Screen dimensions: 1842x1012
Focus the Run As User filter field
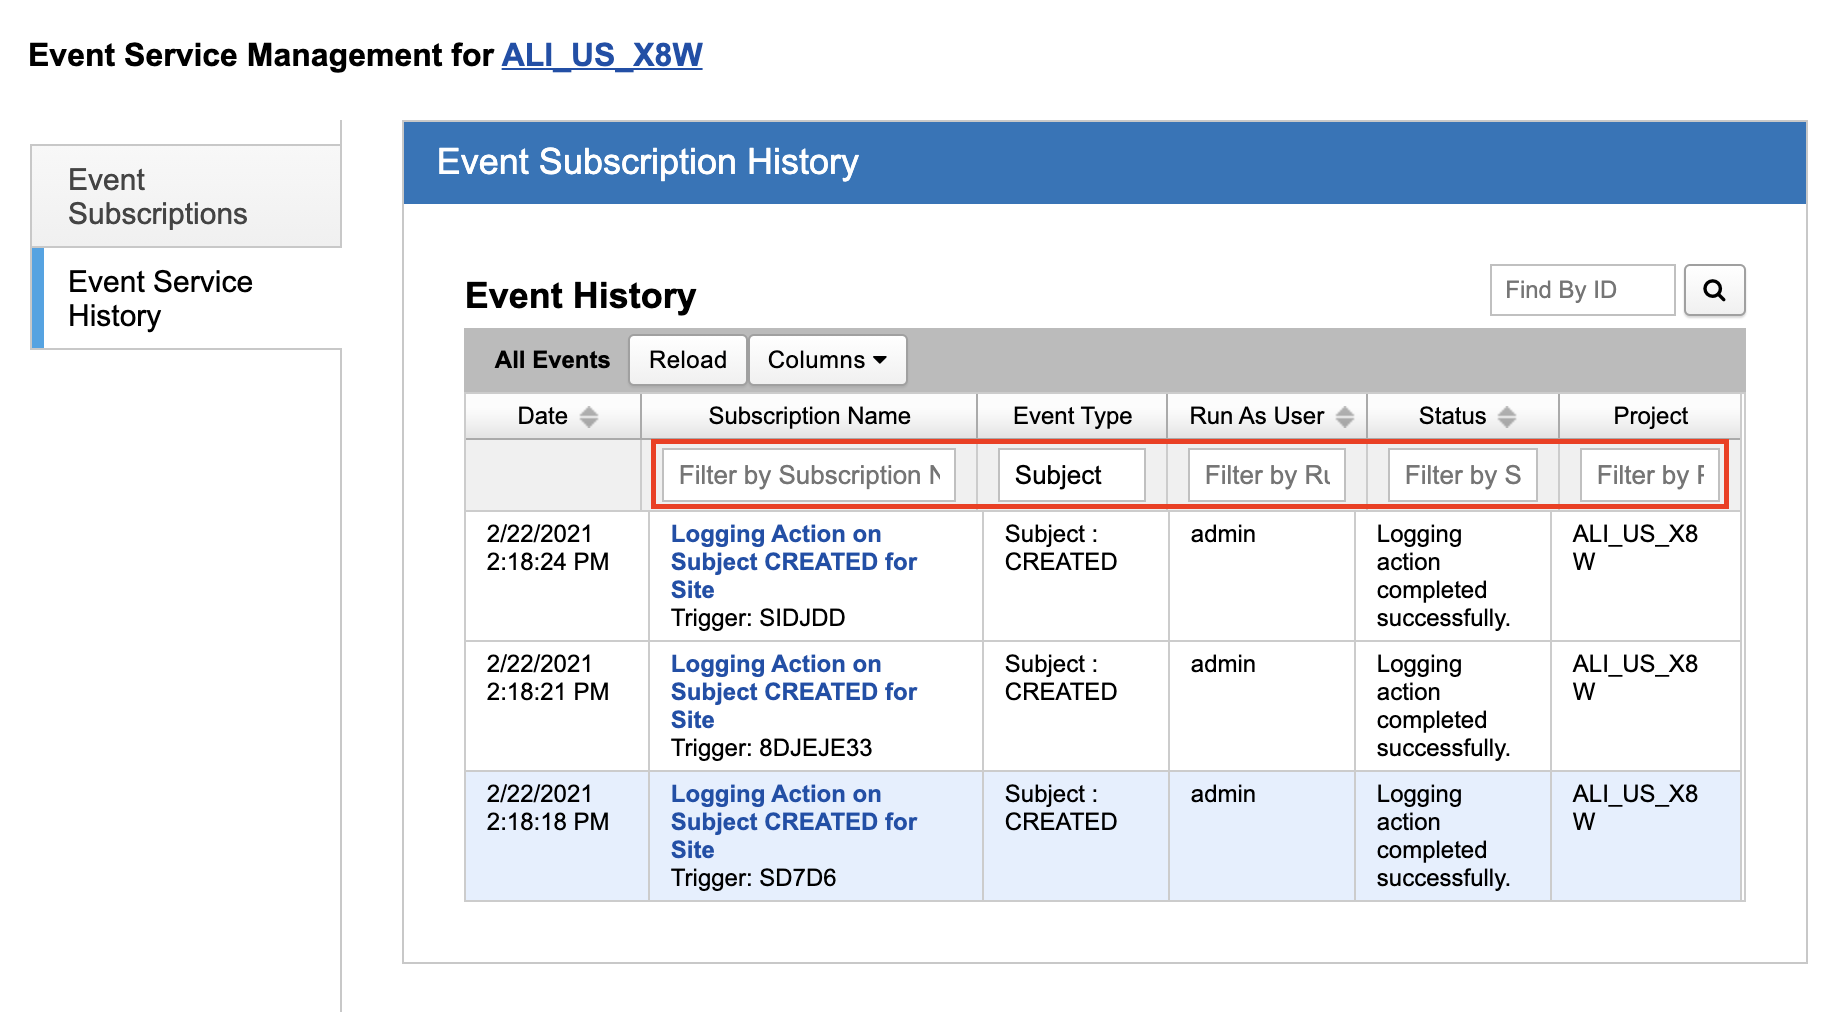click(1266, 475)
